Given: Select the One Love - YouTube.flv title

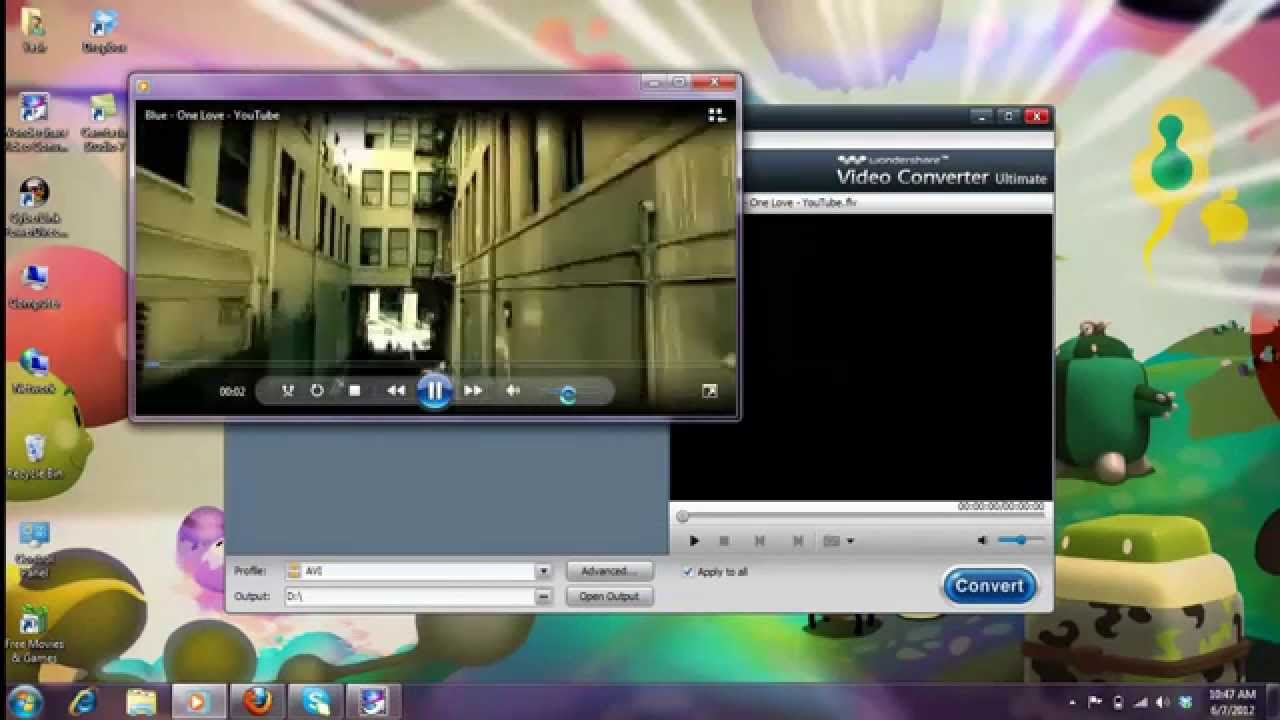Looking at the screenshot, I should tap(803, 203).
